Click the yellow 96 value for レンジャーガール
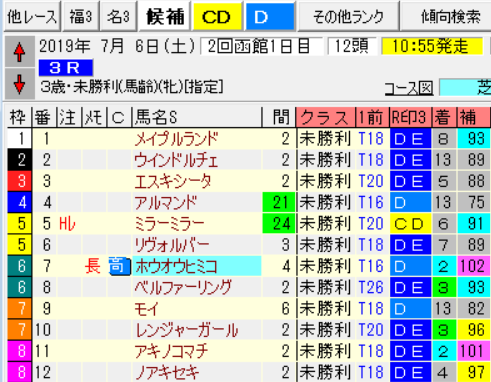This screenshot has width=491, height=382. tap(474, 330)
